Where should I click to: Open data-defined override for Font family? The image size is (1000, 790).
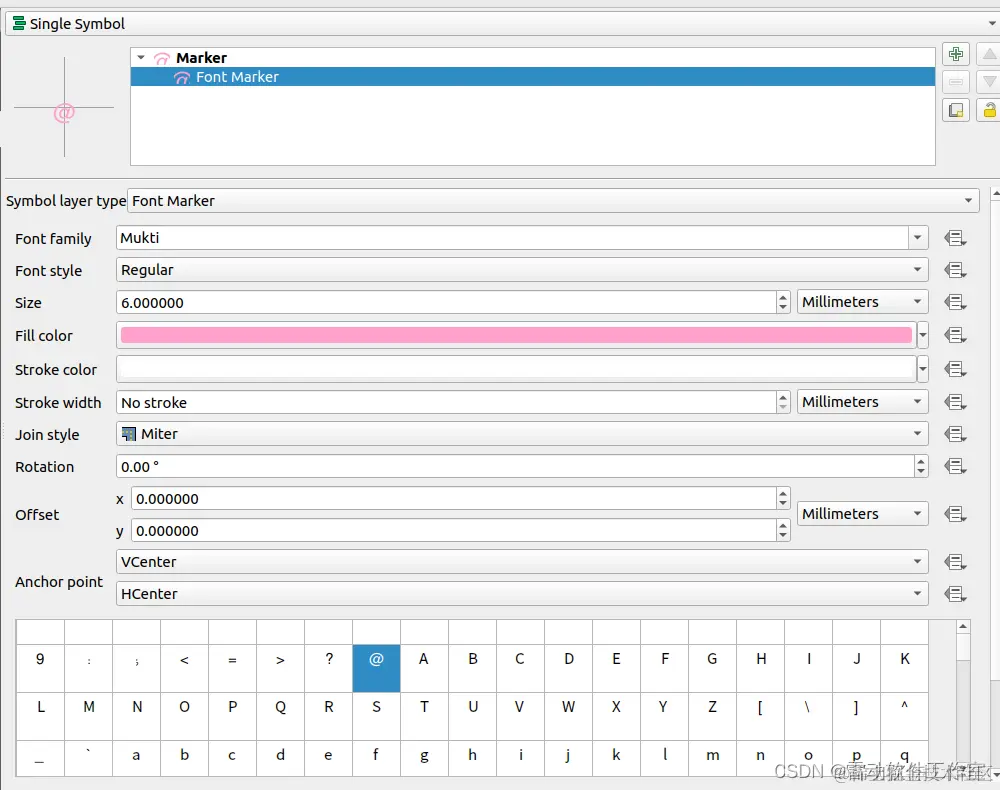955,238
